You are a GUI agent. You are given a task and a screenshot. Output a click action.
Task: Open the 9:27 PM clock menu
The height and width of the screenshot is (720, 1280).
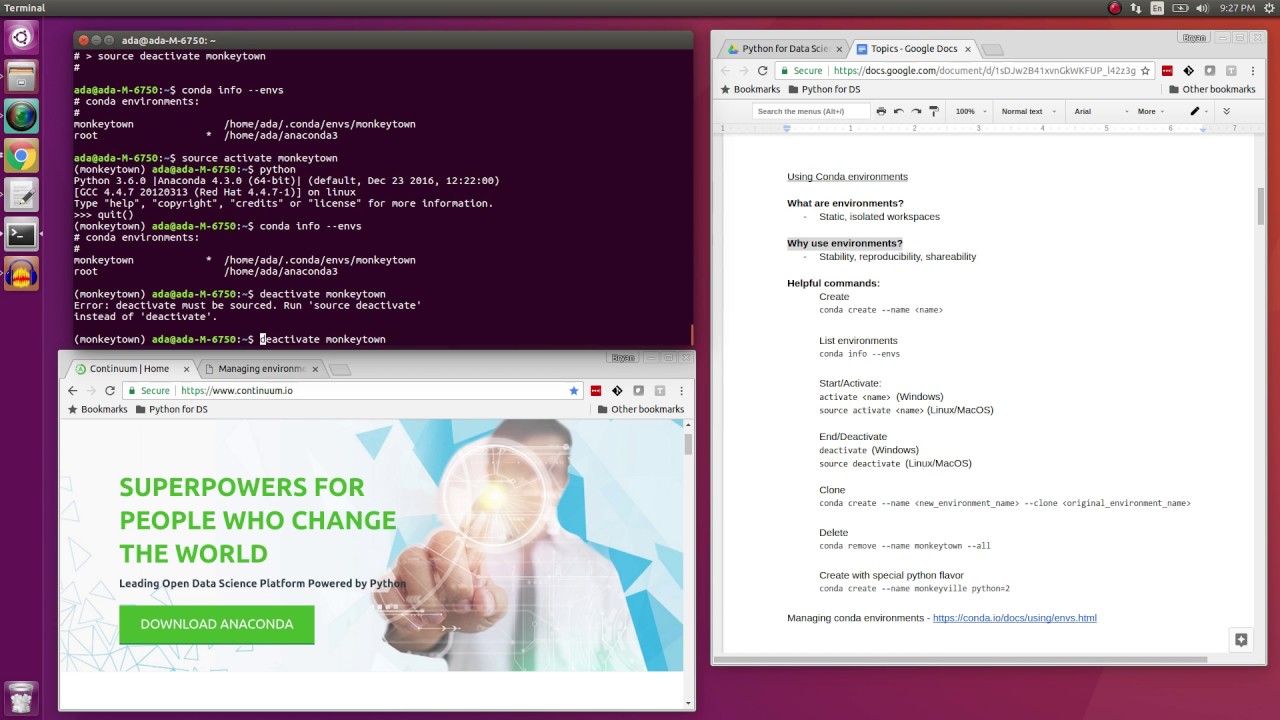point(1237,8)
